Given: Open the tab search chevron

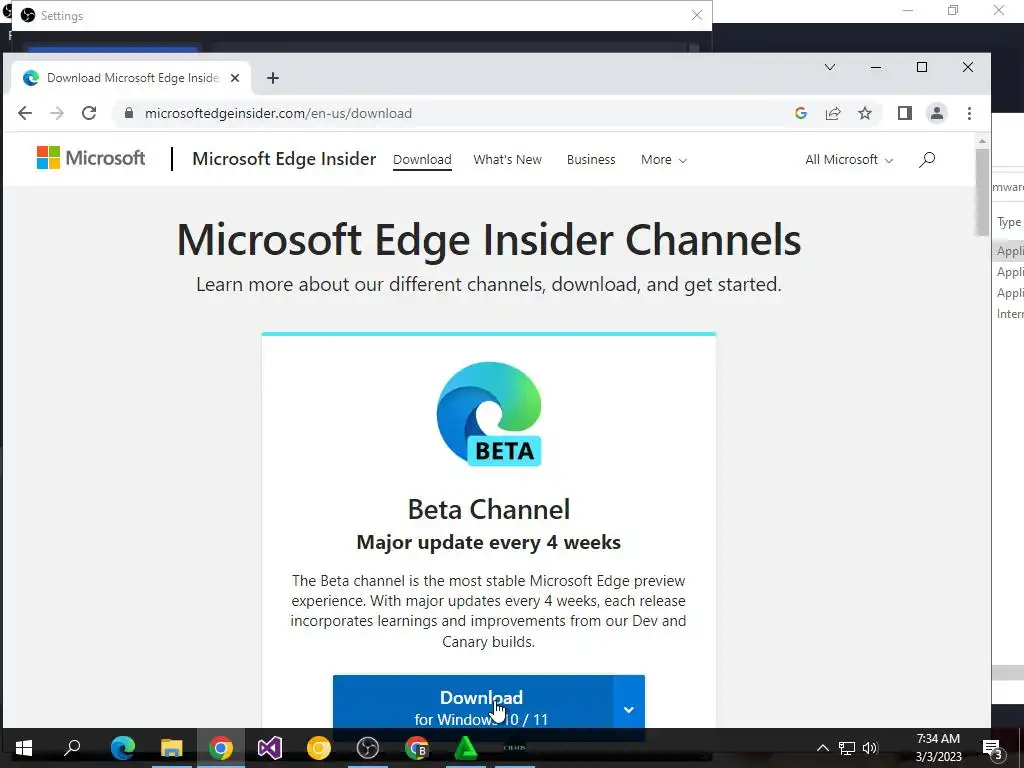Looking at the screenshot, I should coord(830,67).
